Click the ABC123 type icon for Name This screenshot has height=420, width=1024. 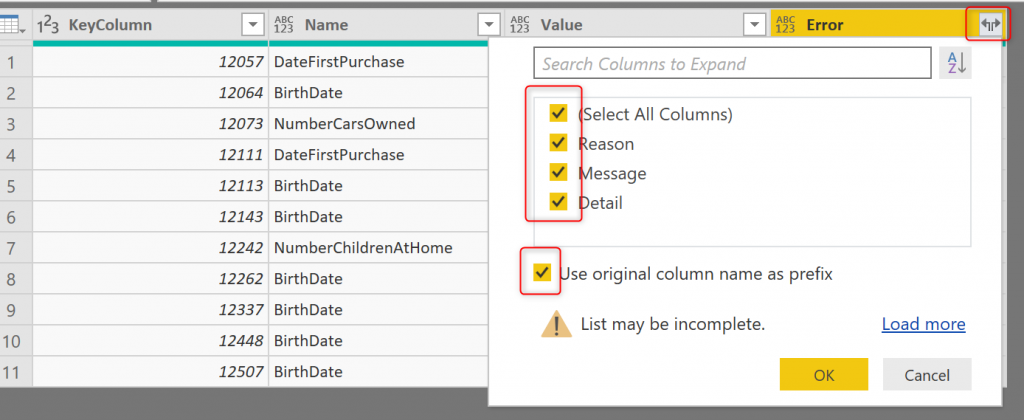click(x=285, y=25)
